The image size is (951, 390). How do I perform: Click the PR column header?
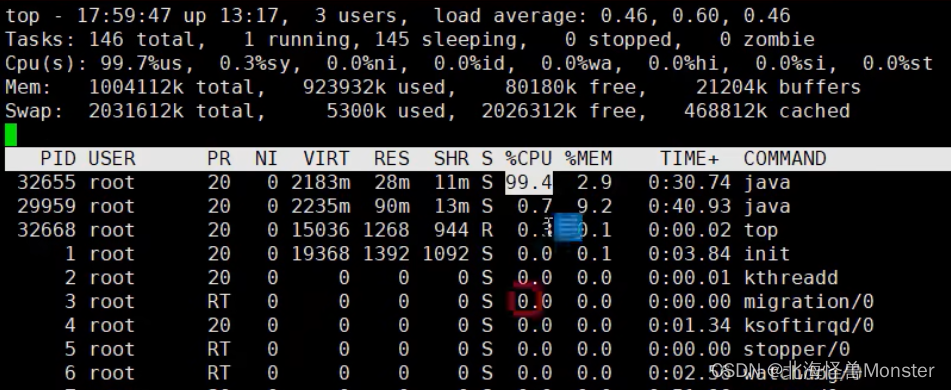pos(219,159)
